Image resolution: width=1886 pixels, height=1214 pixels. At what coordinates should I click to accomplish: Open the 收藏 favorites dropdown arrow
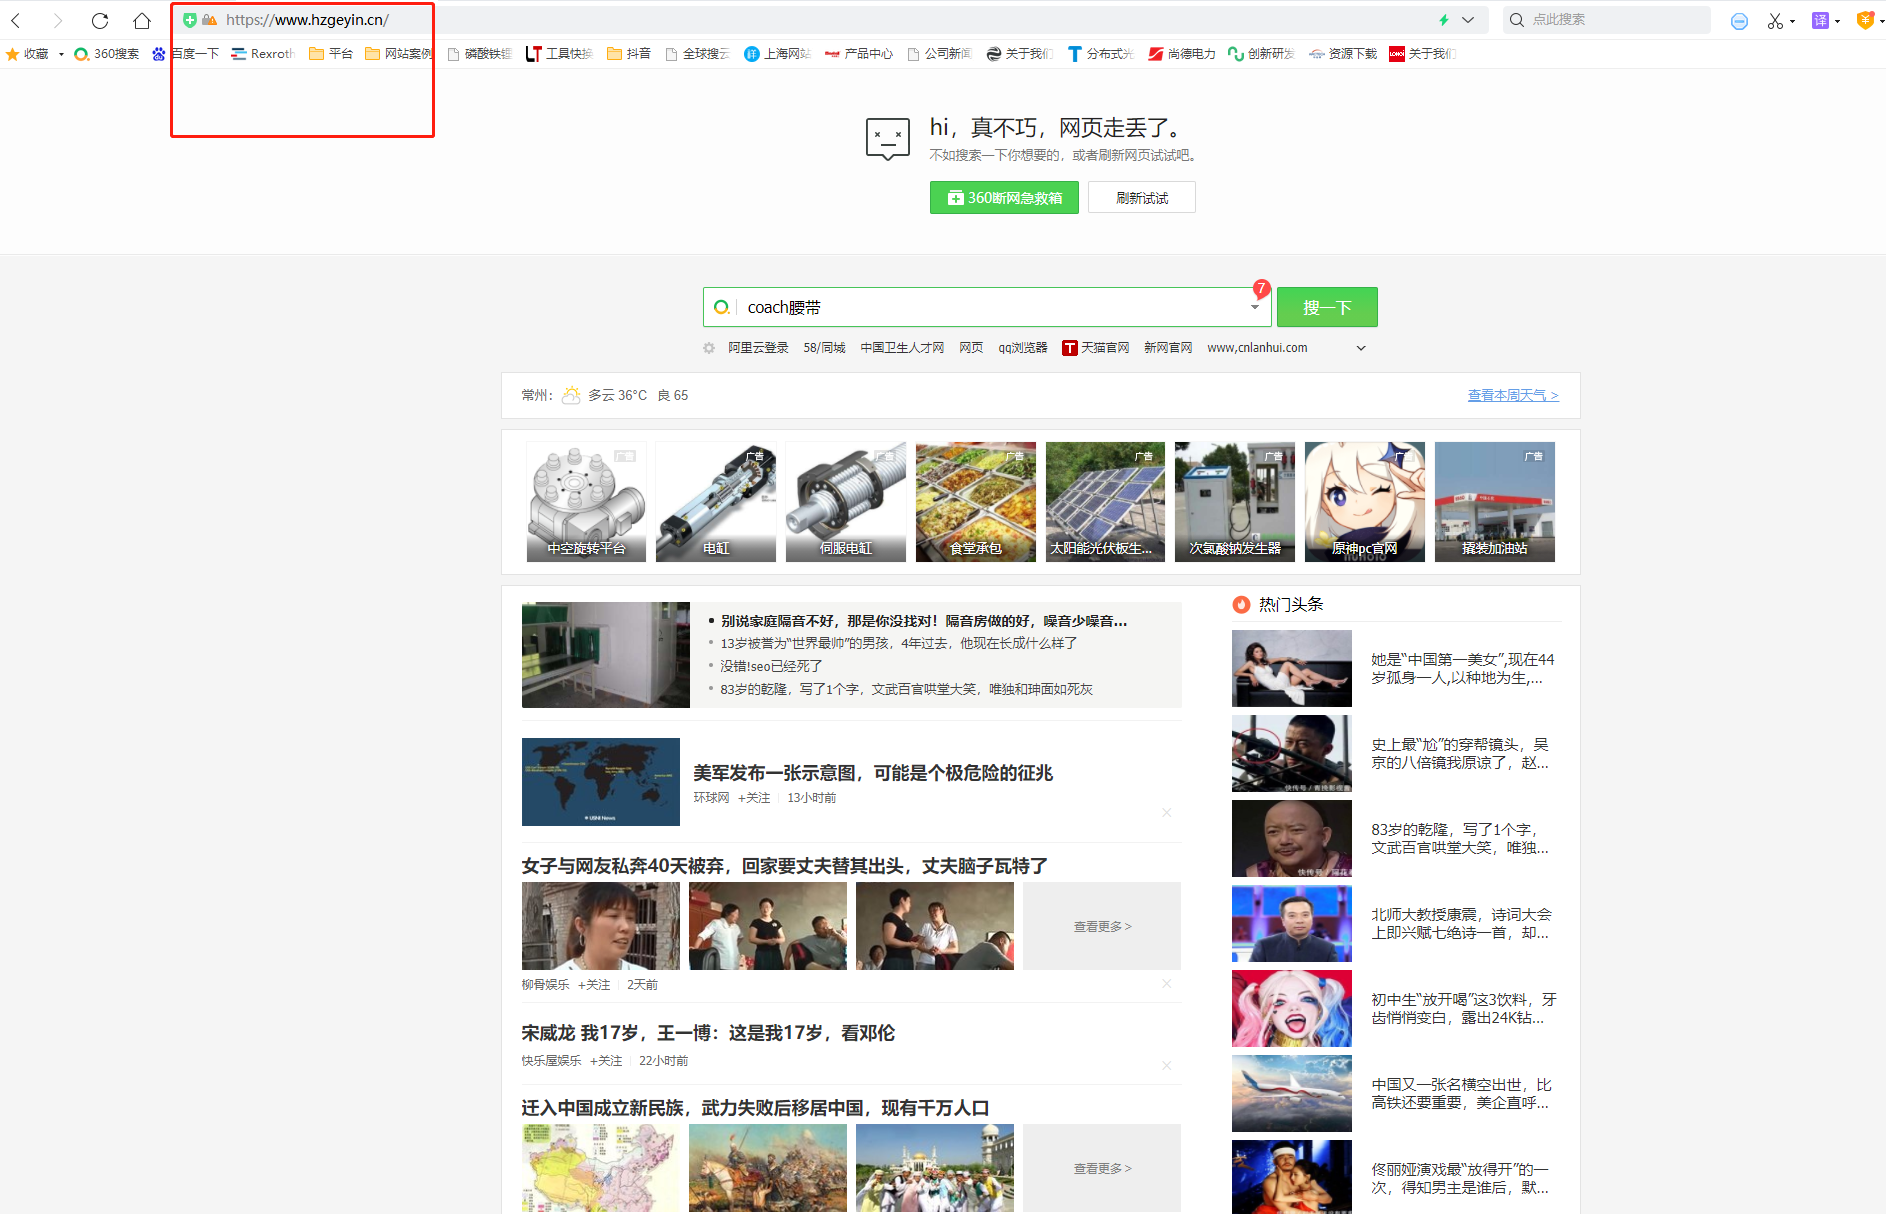[x=61, y=54]
